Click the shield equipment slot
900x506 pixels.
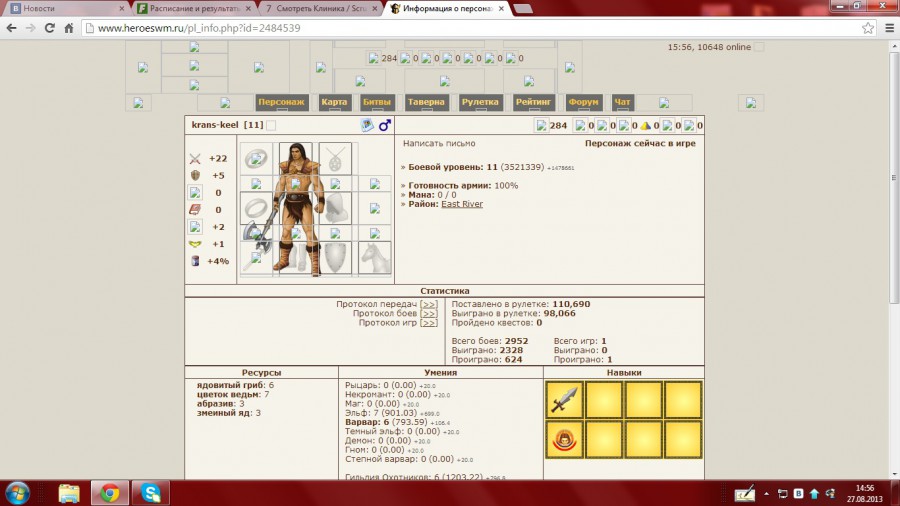[x=335, y=258]
